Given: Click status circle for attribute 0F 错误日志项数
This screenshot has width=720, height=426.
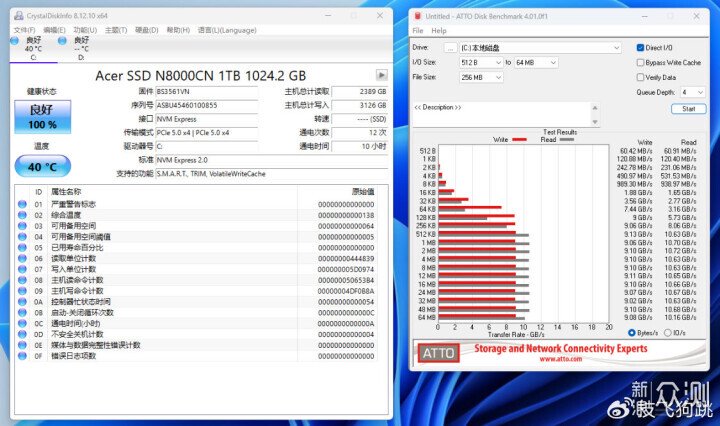Looking at the screenshot, I should [x=22, y=356].
